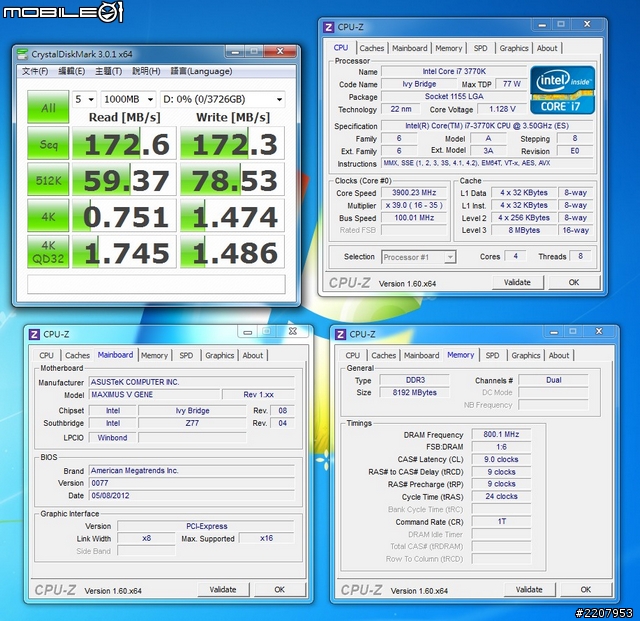
Task: Open the 編輯(E) menu in CrystalDiskMark
Action: [x=71, y=71]
